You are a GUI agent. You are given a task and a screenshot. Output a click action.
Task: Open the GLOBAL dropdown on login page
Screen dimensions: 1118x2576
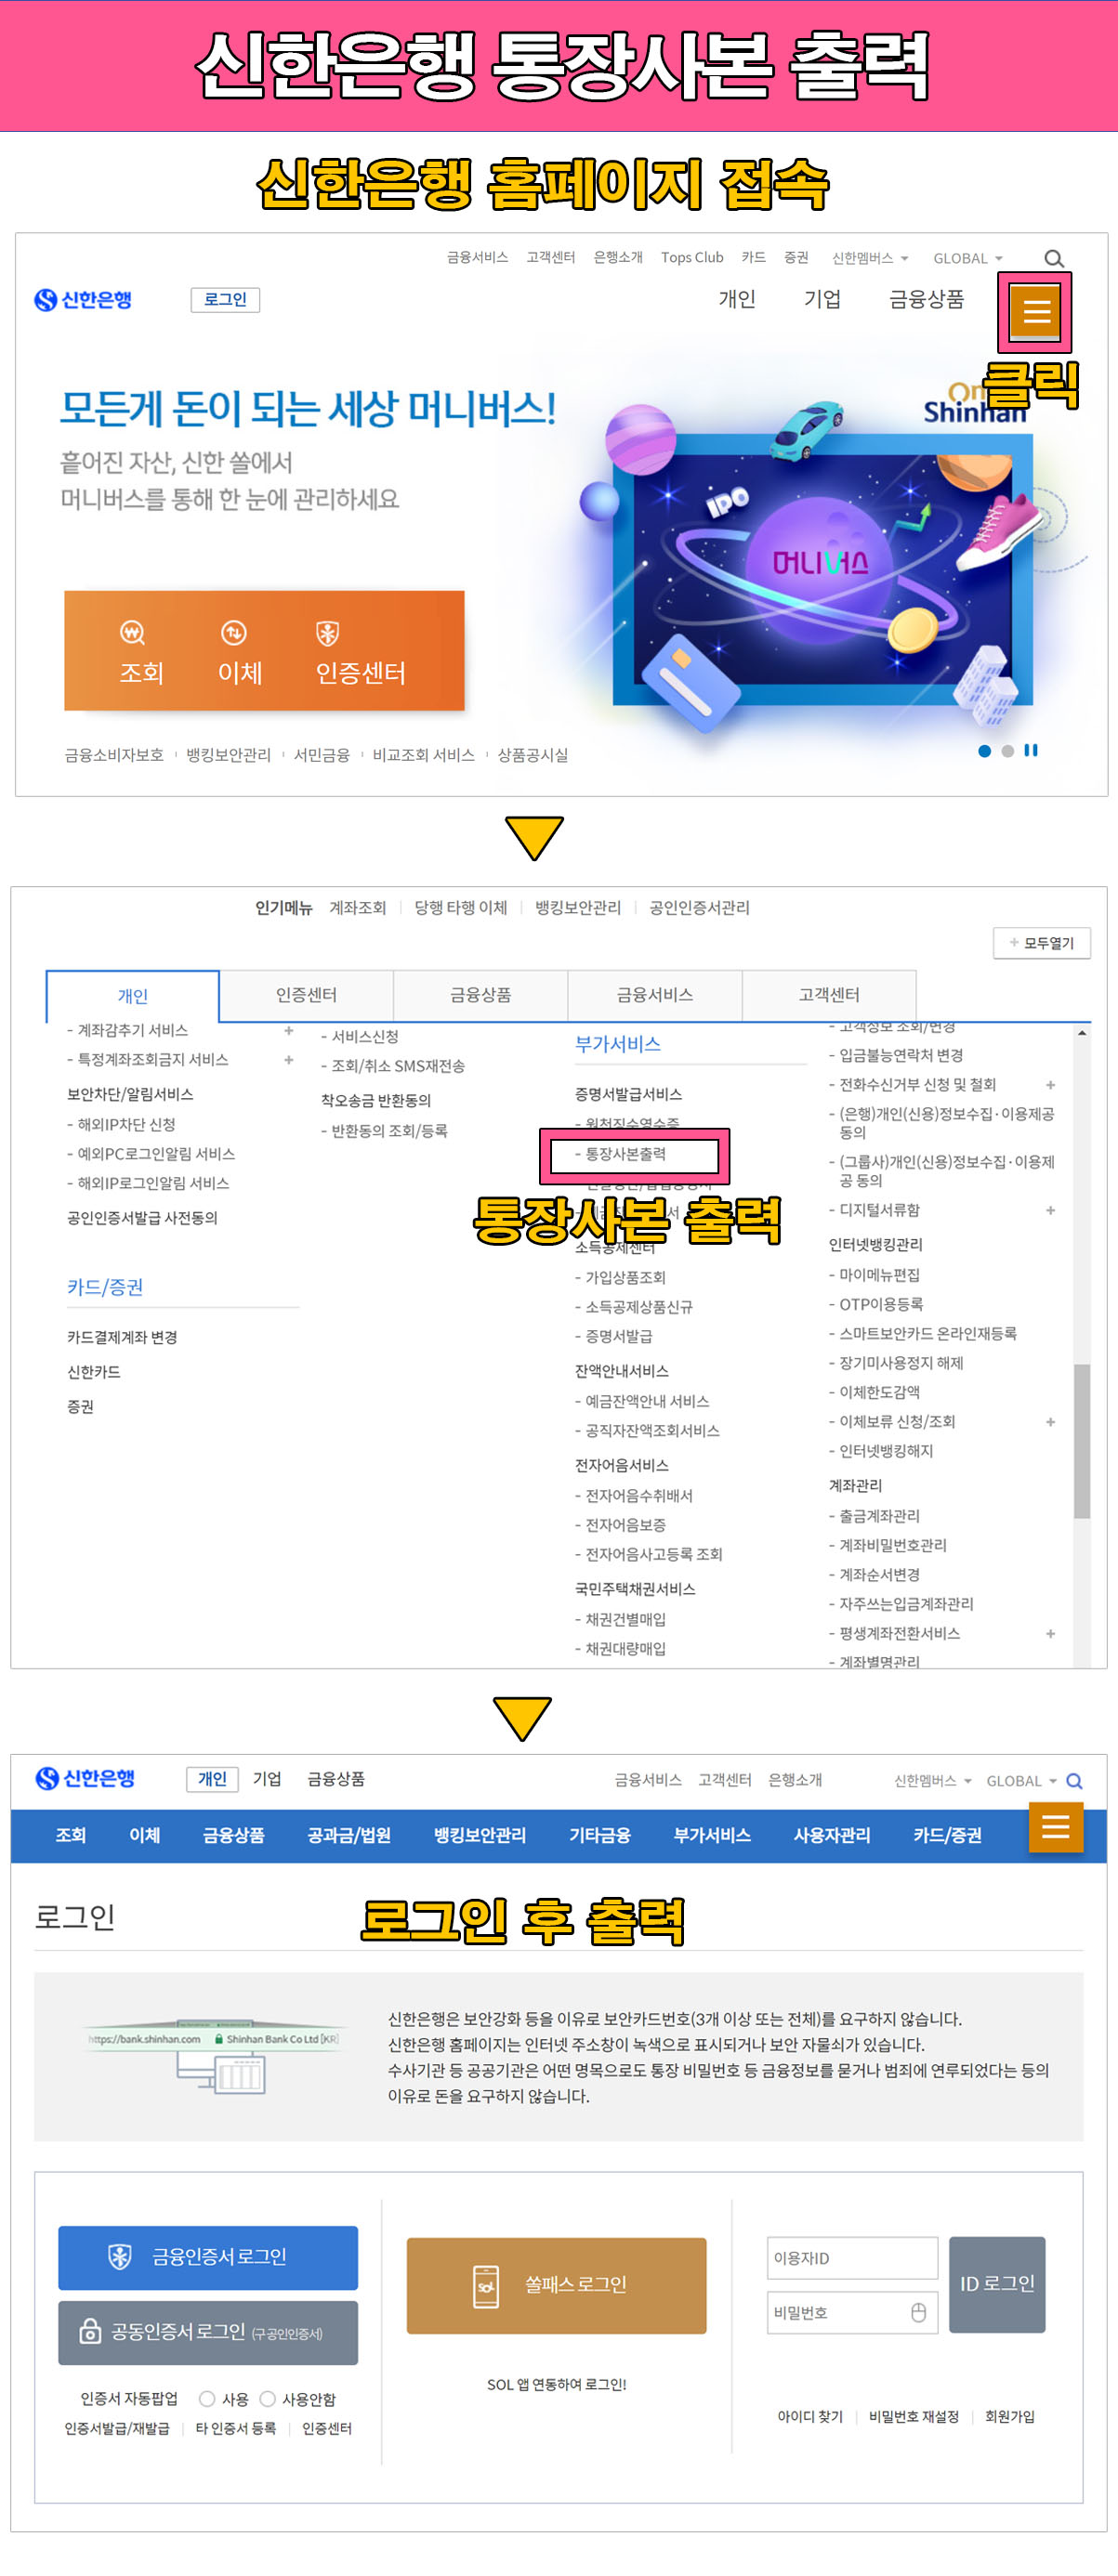click(1021, 1781)
